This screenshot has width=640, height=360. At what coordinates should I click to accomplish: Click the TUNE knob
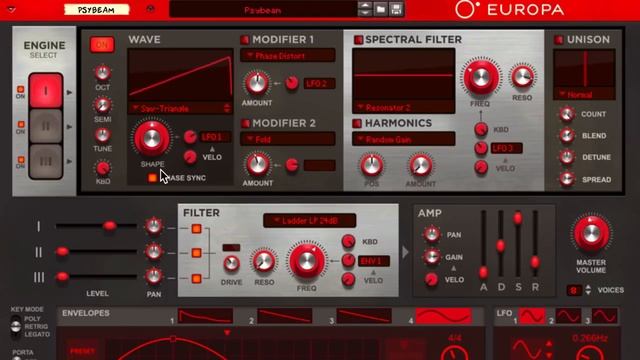coord(102,135)
